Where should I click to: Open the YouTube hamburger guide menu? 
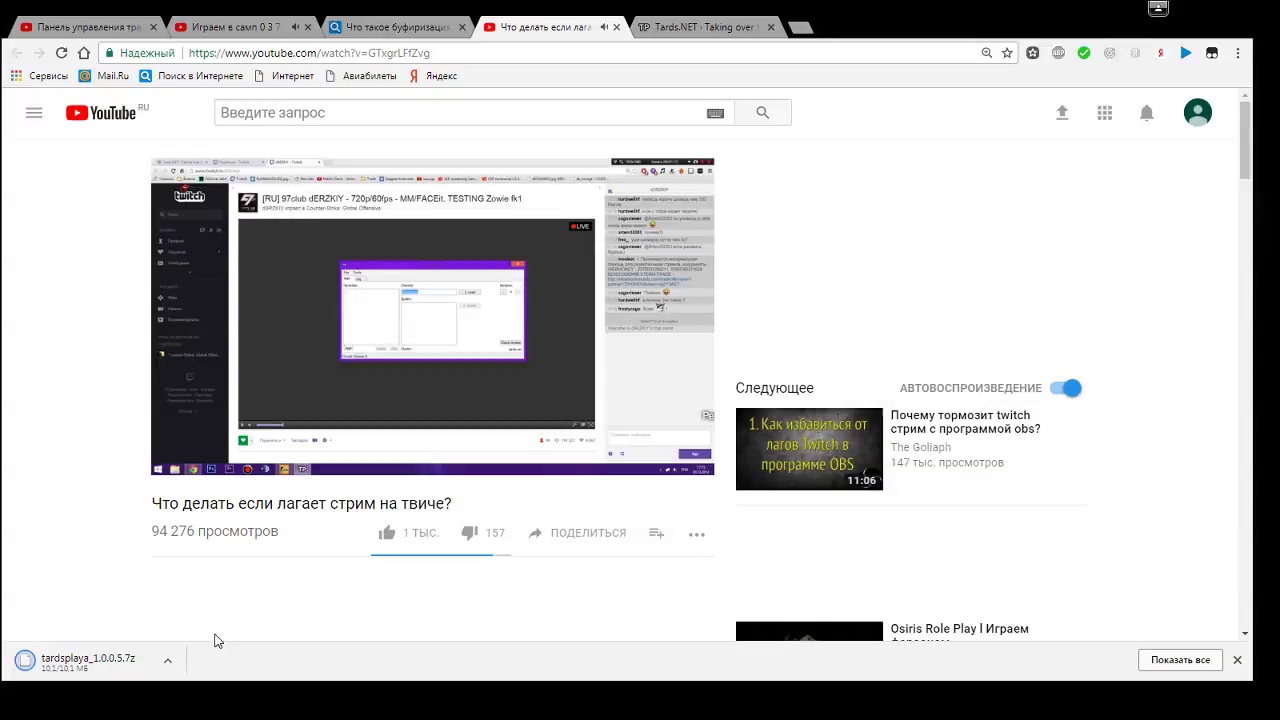pyautogui.click(x=34, y=113)
